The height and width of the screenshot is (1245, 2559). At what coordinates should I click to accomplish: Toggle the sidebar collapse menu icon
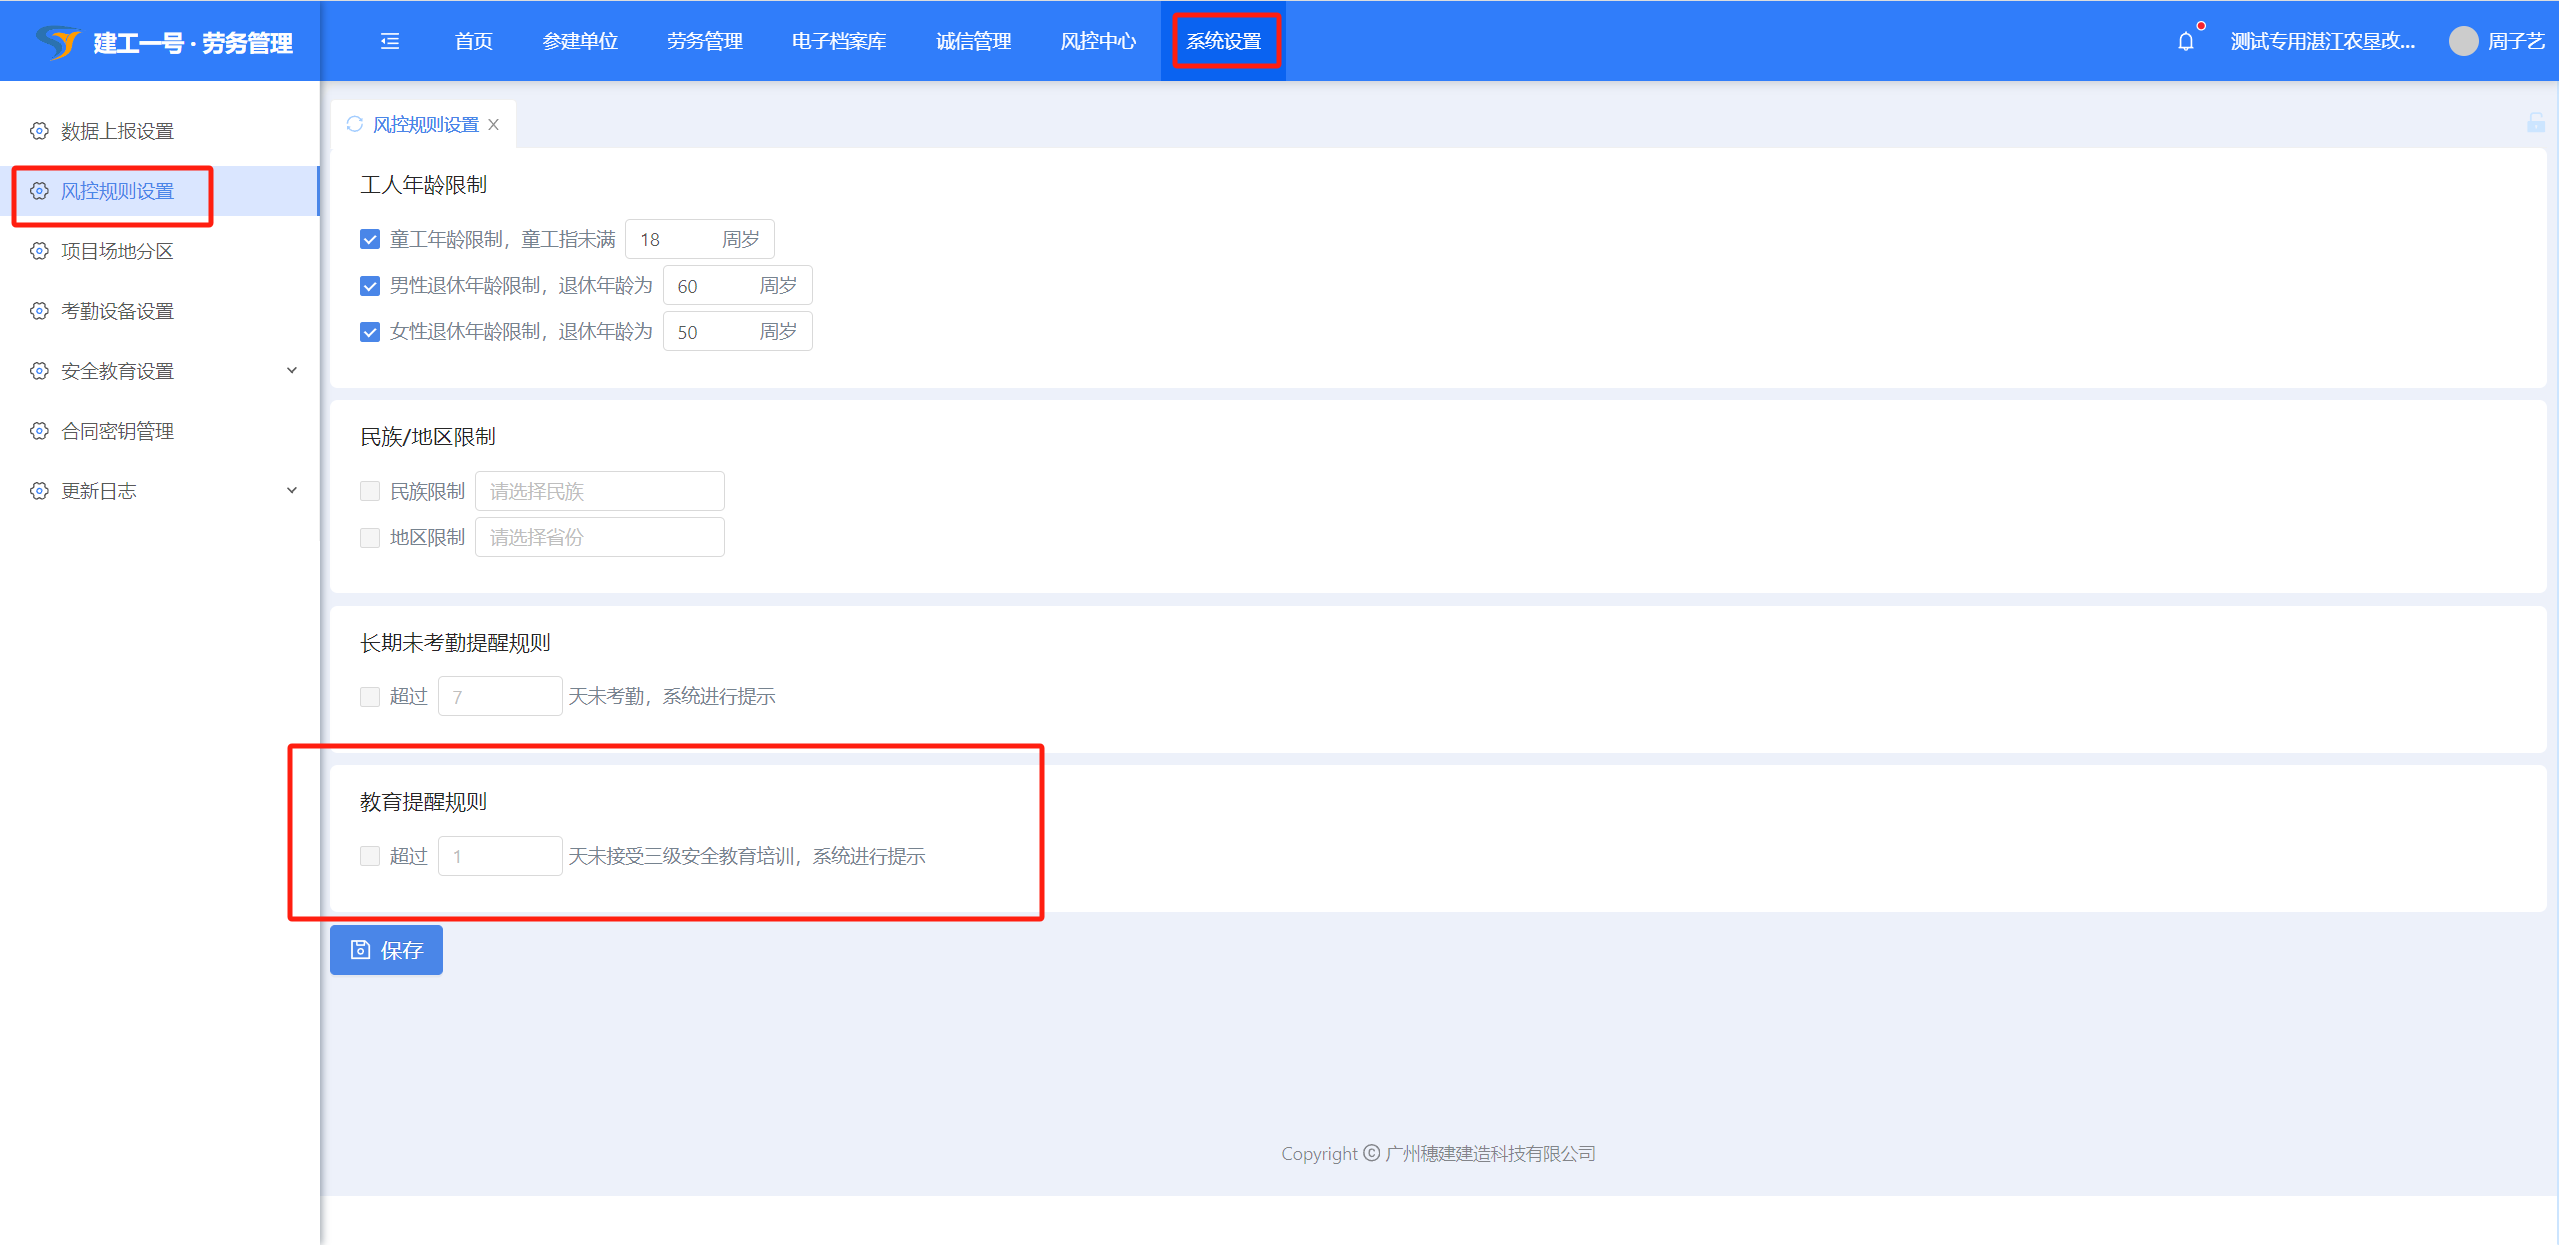tap(390, 41)
